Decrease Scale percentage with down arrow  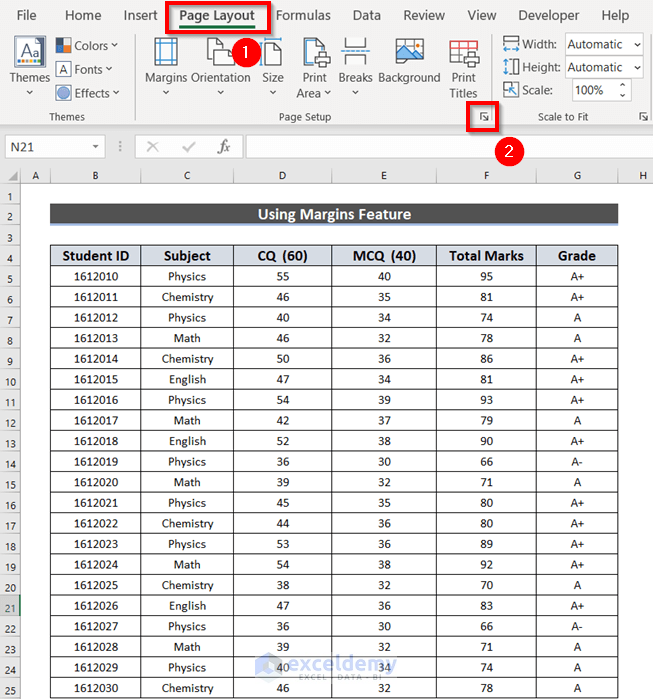623,95
